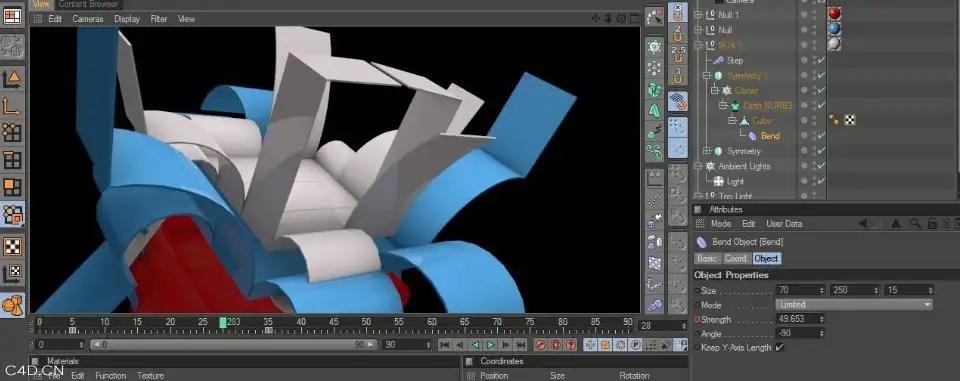Click the Attributes back arrow icon
960x381 pixels.
point(863,224)
